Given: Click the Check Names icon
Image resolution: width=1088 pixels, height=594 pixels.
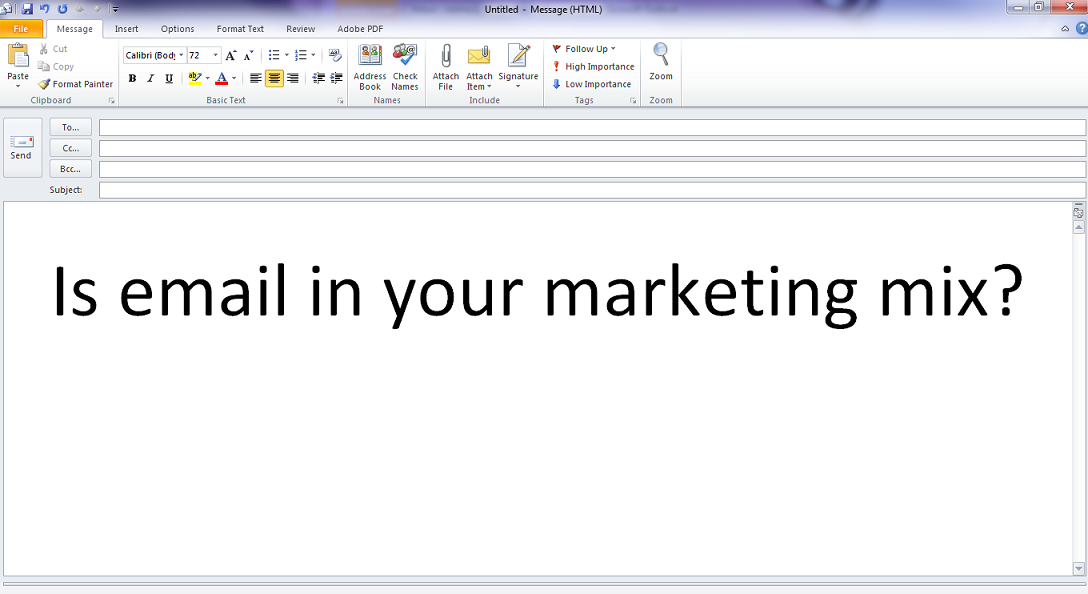Looking at the screenshot, I should (x=405, y=57).
